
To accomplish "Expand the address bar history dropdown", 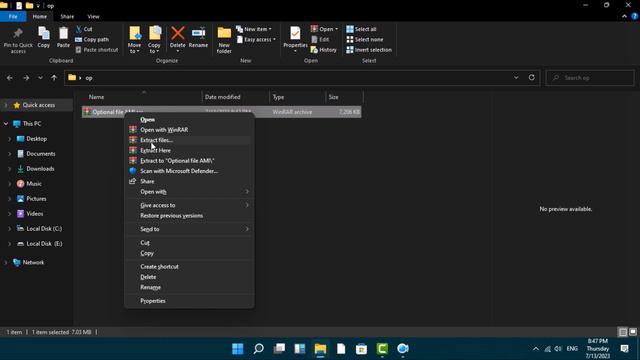I will tap(516, 78).
